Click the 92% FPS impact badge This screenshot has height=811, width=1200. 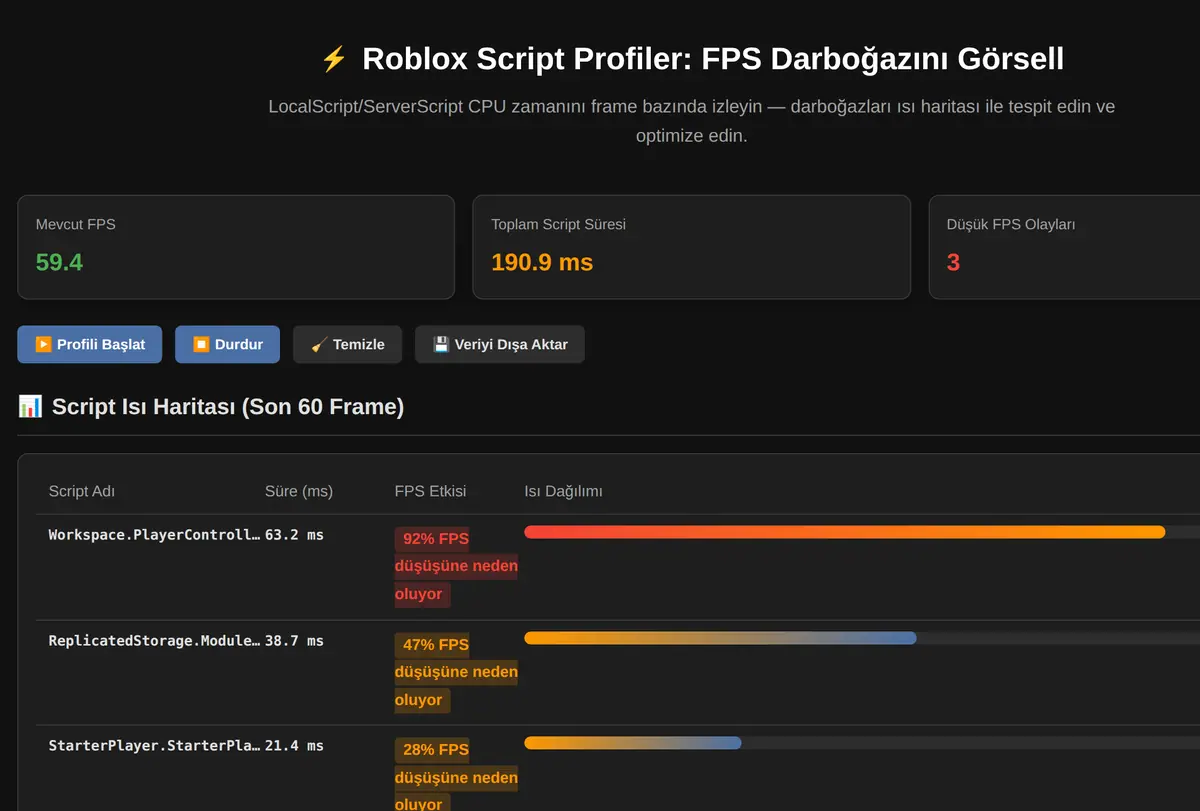pos(456,567)
